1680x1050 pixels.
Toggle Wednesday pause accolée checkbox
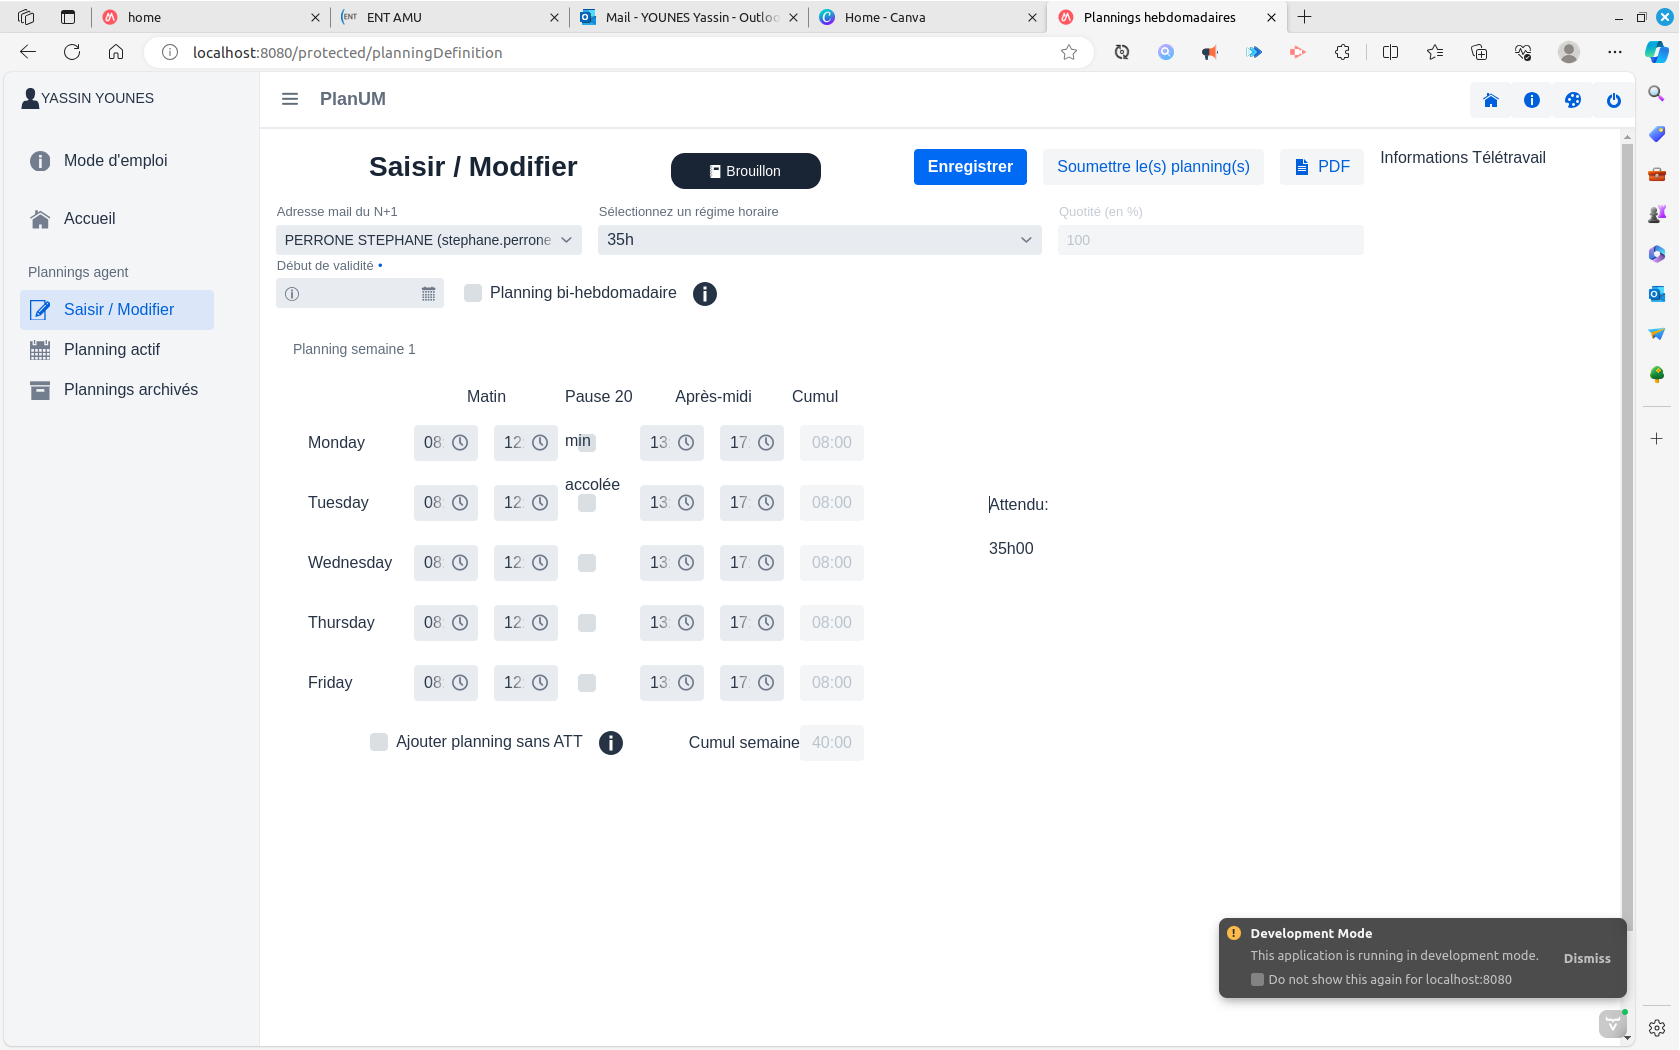587,563
